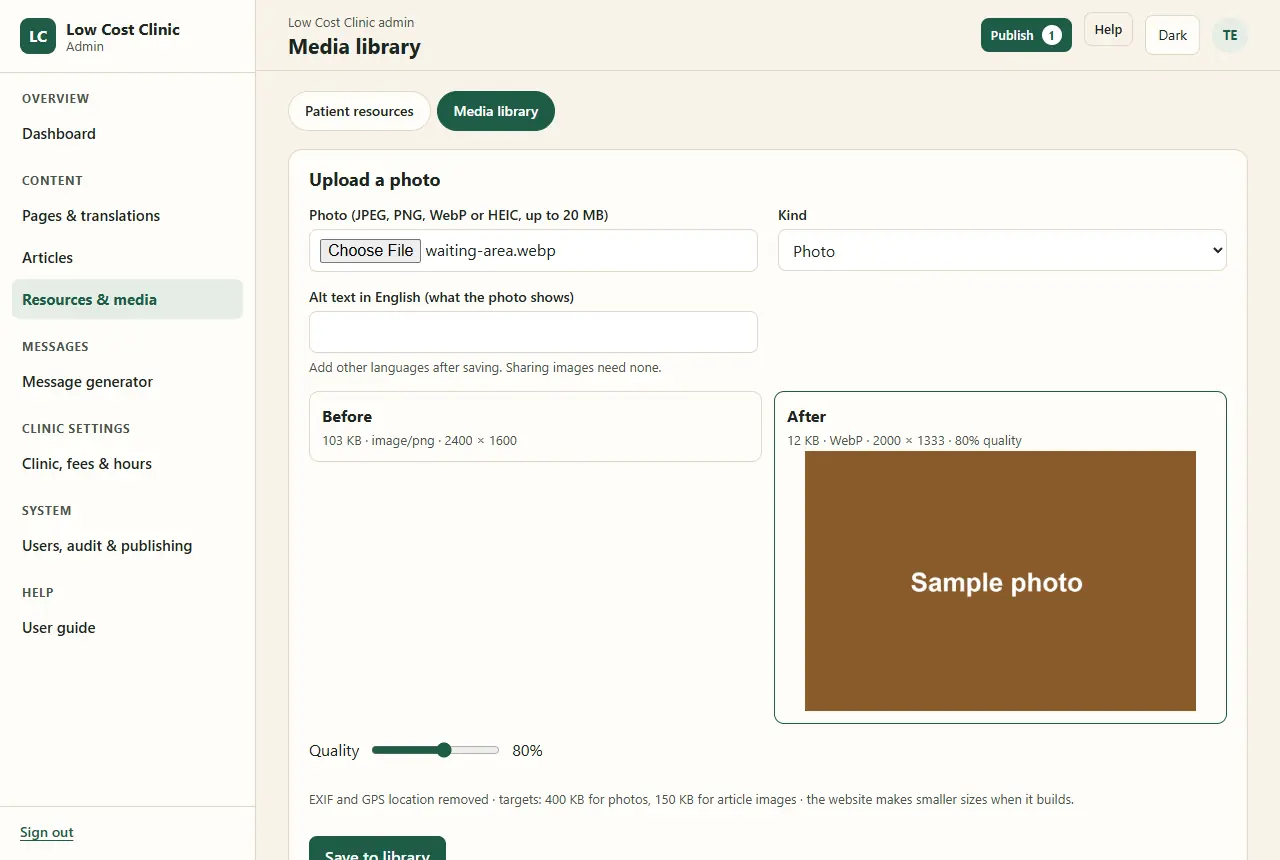Click the 'Photo (JPEG, PNG, WebP or HEIC' label
Viewport: 1280px width, 860px height.
click(x=459, y=215)
